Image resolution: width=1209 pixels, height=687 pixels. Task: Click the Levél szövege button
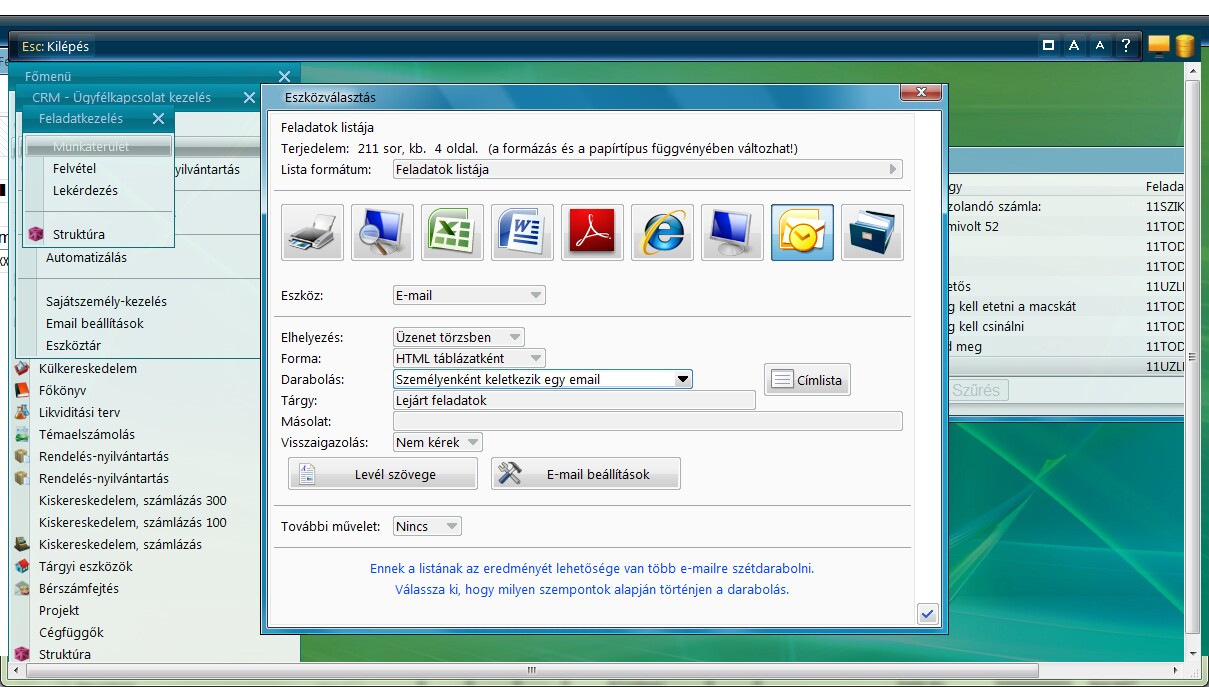[x=382, y=474]
